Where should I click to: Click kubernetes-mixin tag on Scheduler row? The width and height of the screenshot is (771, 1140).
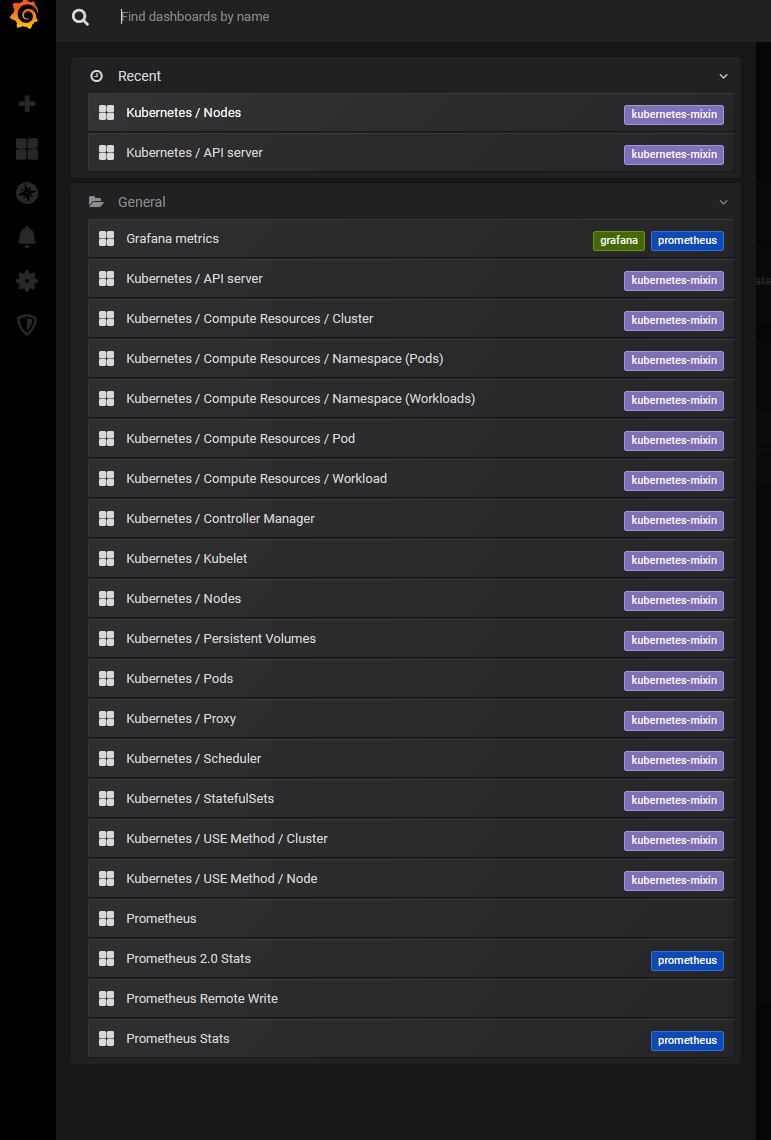(x=674, y=760)
